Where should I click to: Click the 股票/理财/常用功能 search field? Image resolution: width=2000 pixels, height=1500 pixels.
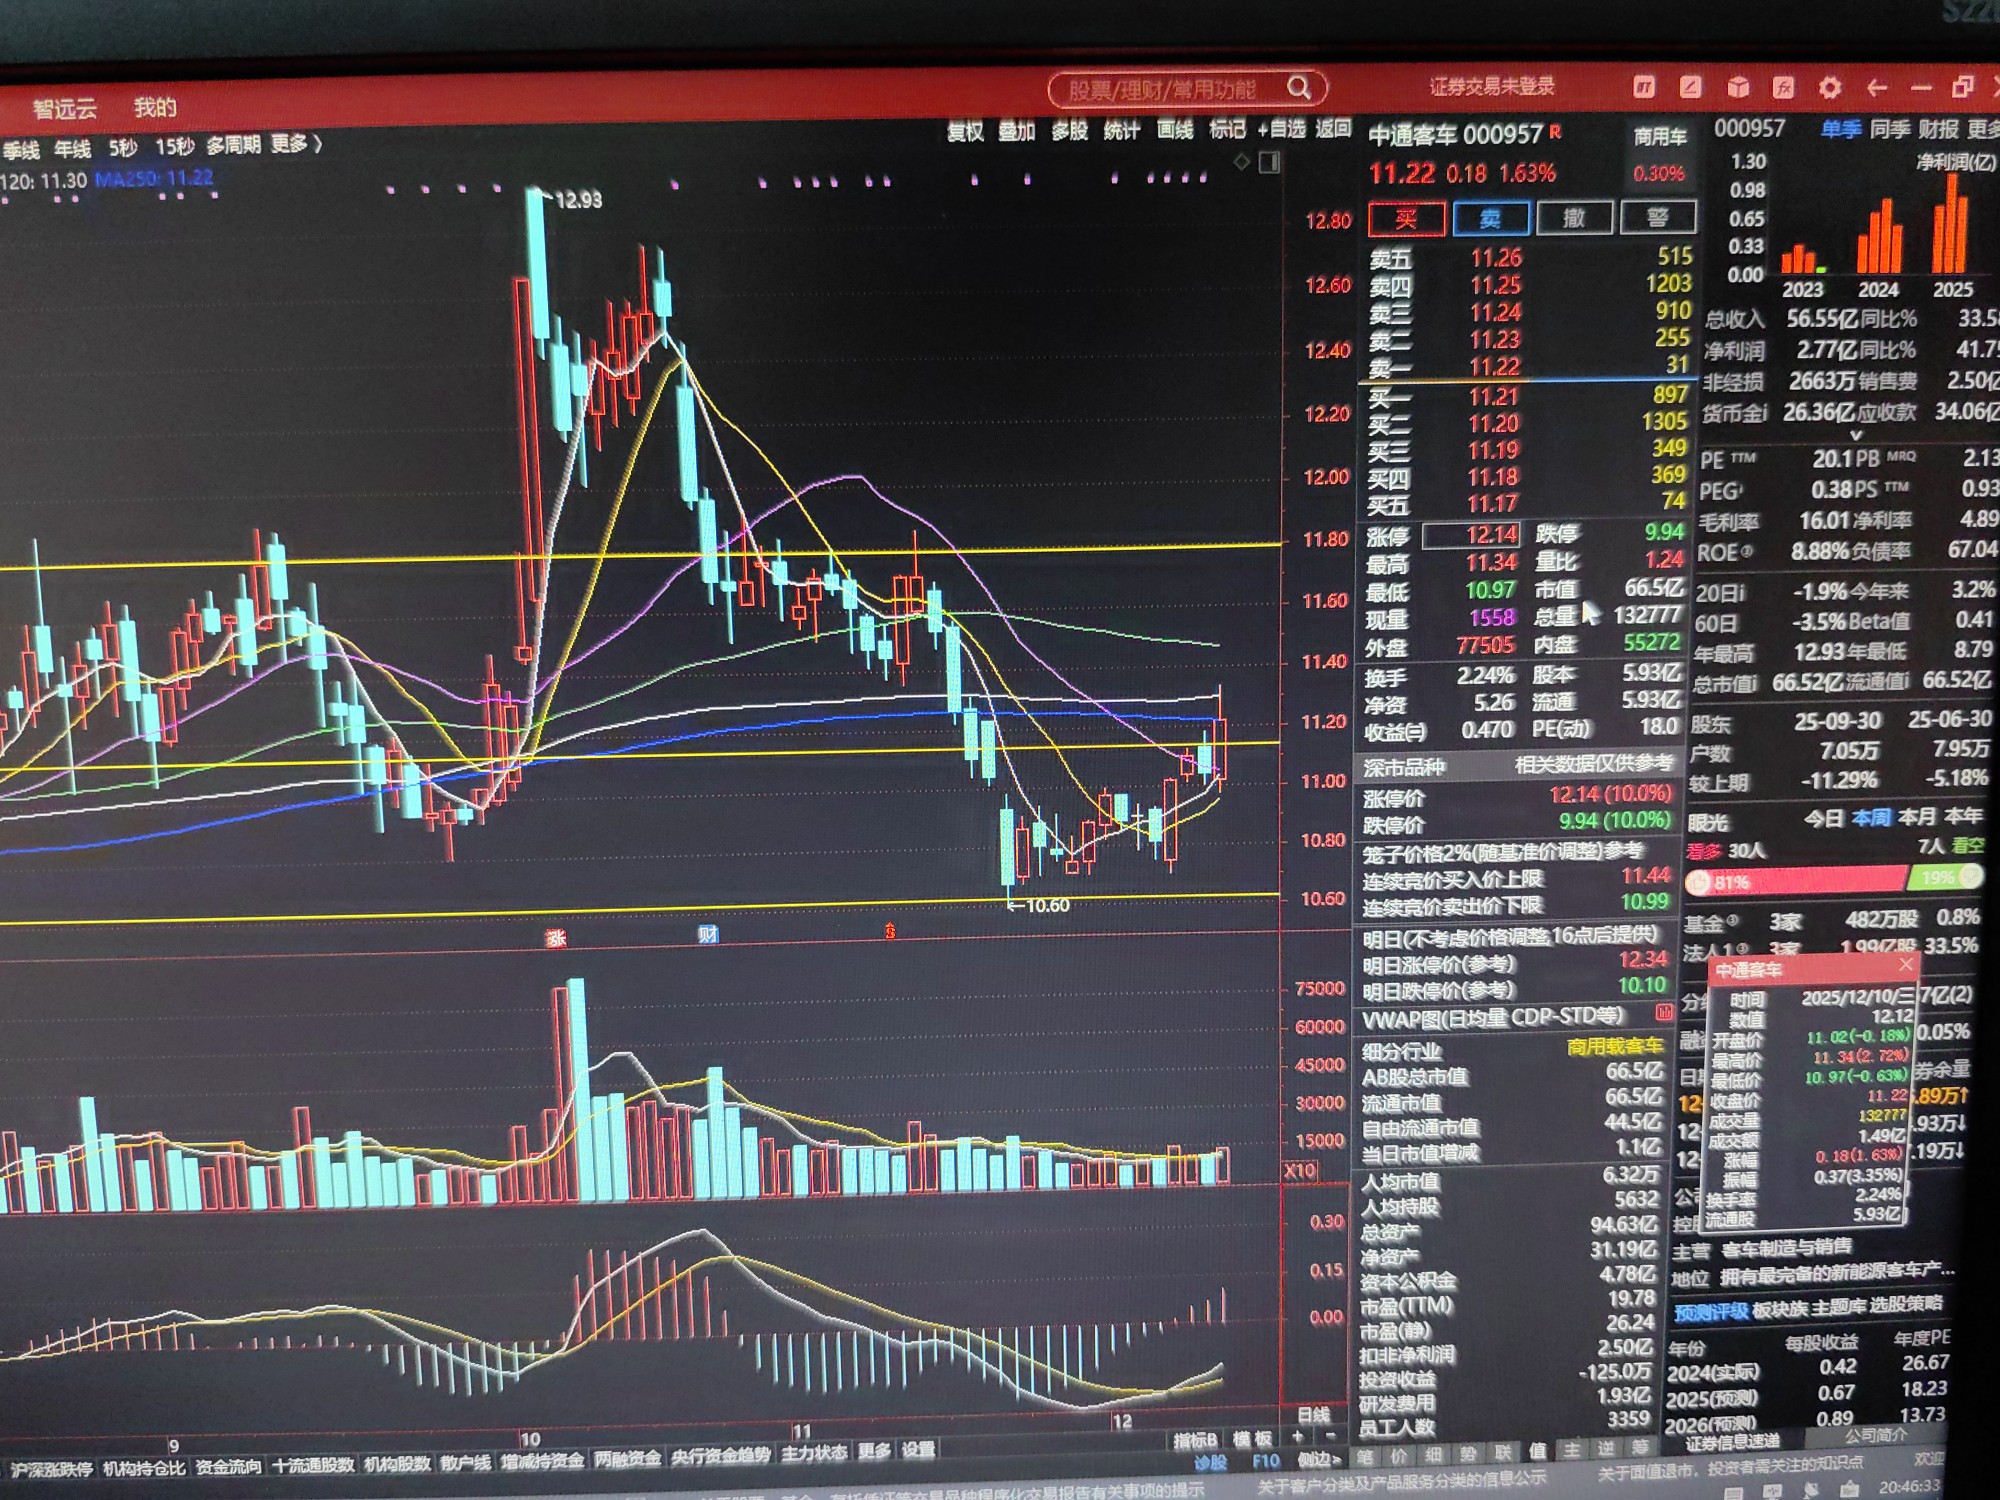coord(1162,90)
